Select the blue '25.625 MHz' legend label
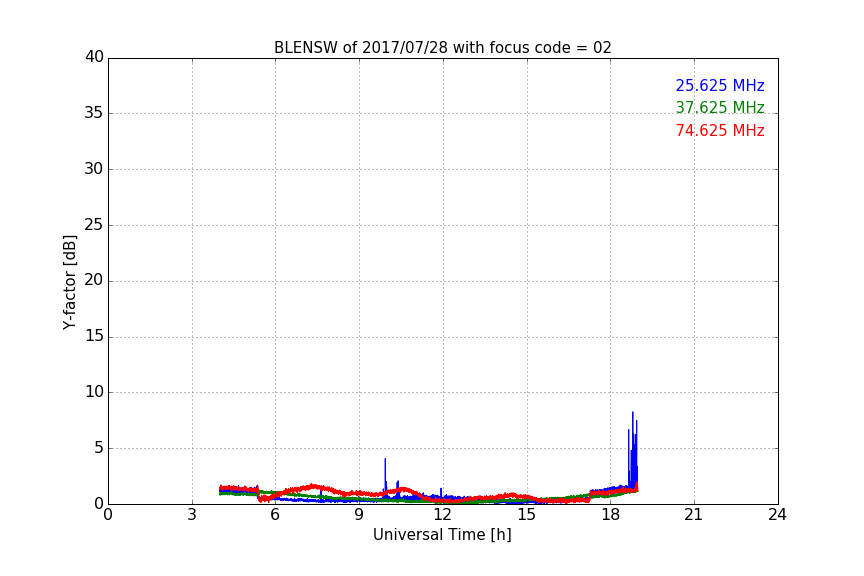This screenshot has width=864, height=576. pyautogui.click(x=720, y=85)
